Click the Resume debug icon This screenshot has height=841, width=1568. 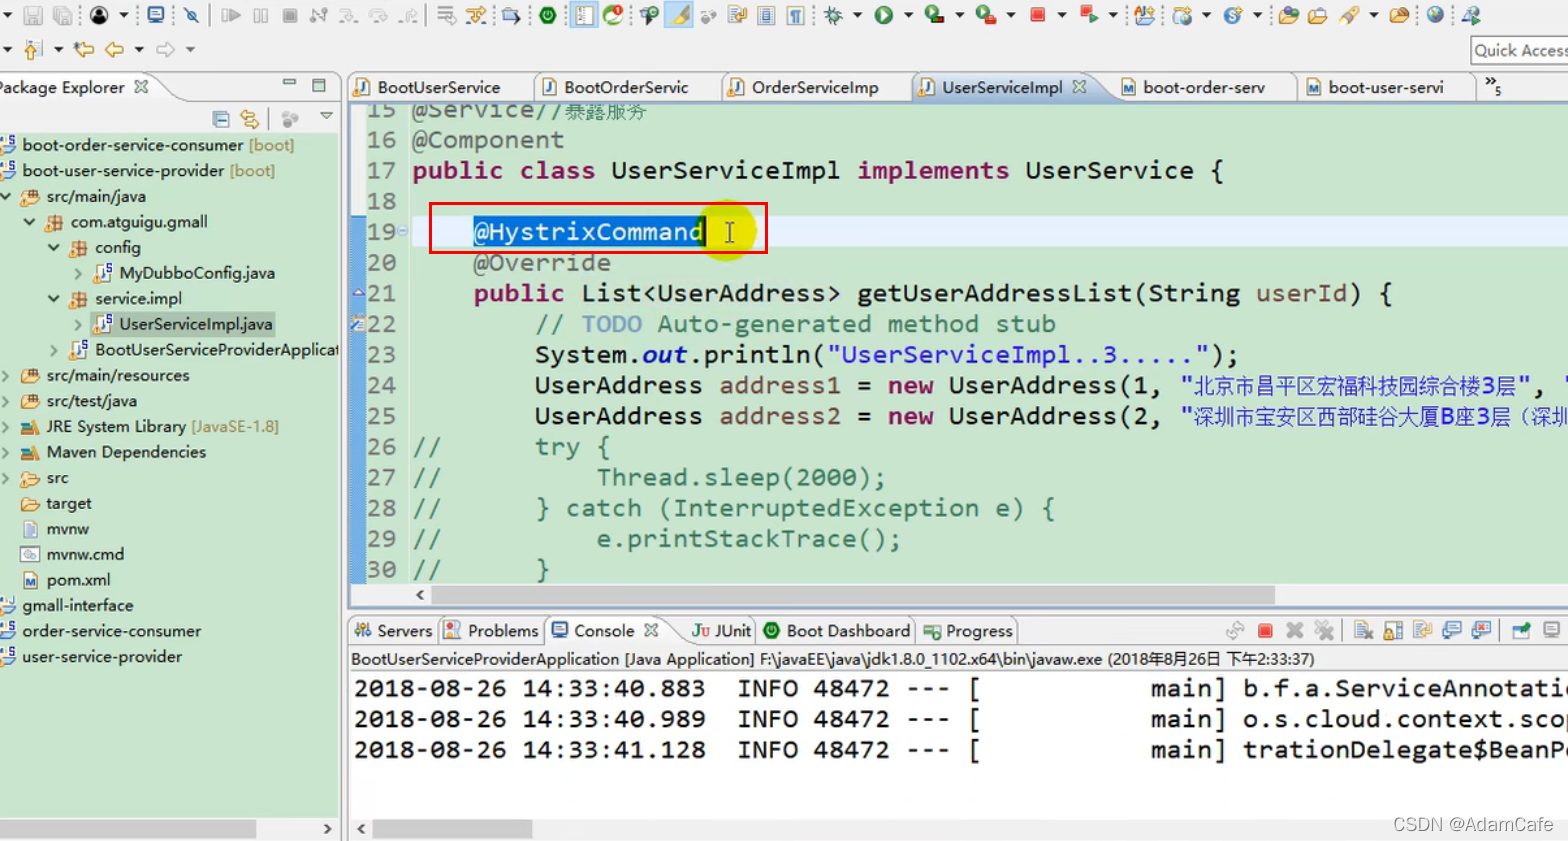230,15
